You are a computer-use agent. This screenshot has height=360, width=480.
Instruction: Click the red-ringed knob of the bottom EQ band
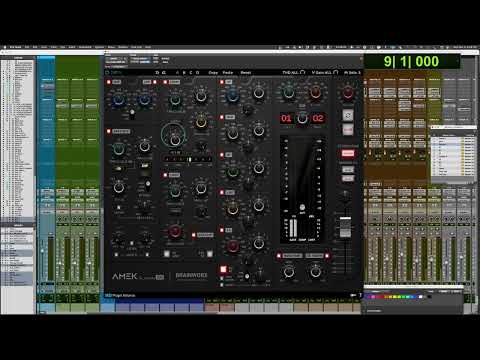pos(232,246)
